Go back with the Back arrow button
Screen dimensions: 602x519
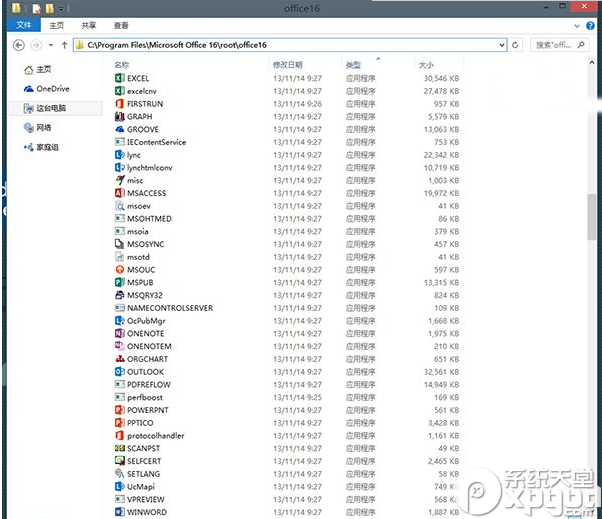click(x=19, y=45)
